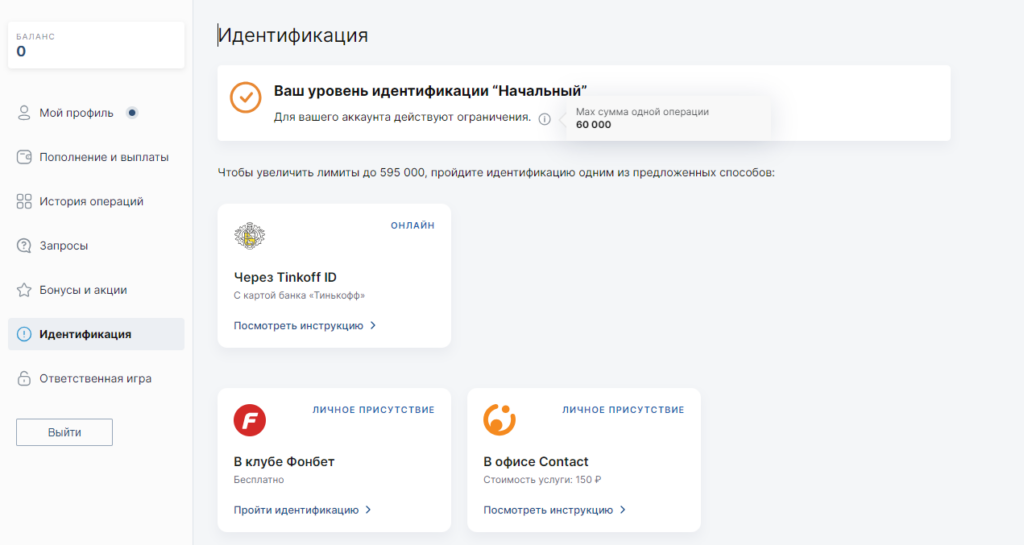The width and height of the screenshot is (1024, 545).
Task: Click the star icon for Бонусы и акции
Action: click(x=24, y=290)
